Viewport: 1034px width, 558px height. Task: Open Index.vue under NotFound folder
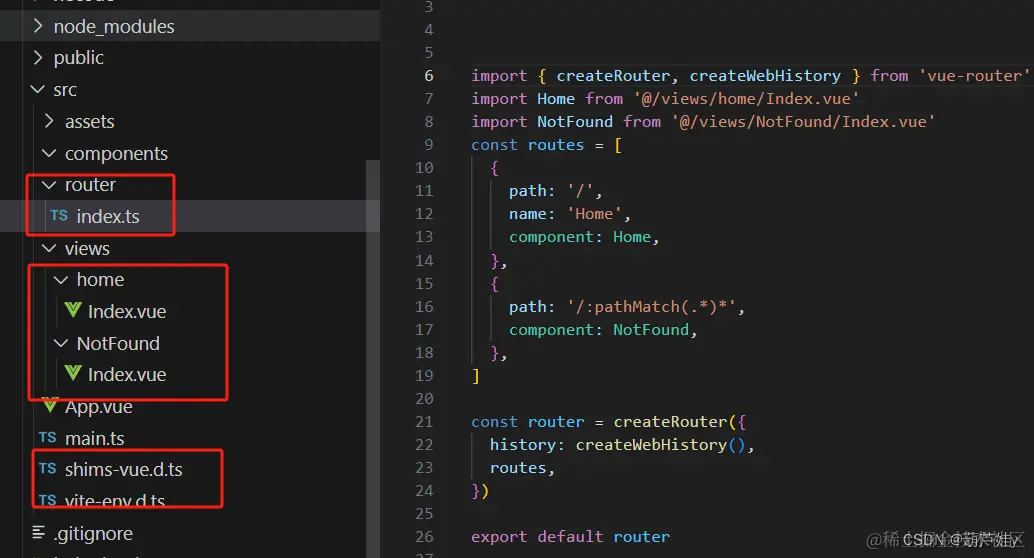click(127, 375)
